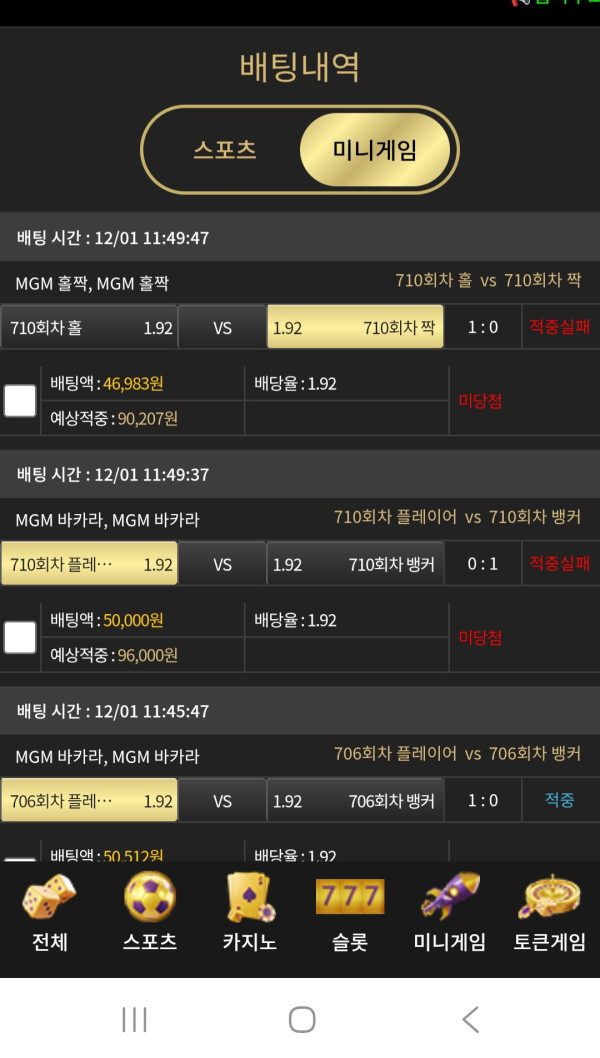Select the 미니게임 tab
Image resolution: width=600 pixels, height=1058 pixels.
[374, 150]
